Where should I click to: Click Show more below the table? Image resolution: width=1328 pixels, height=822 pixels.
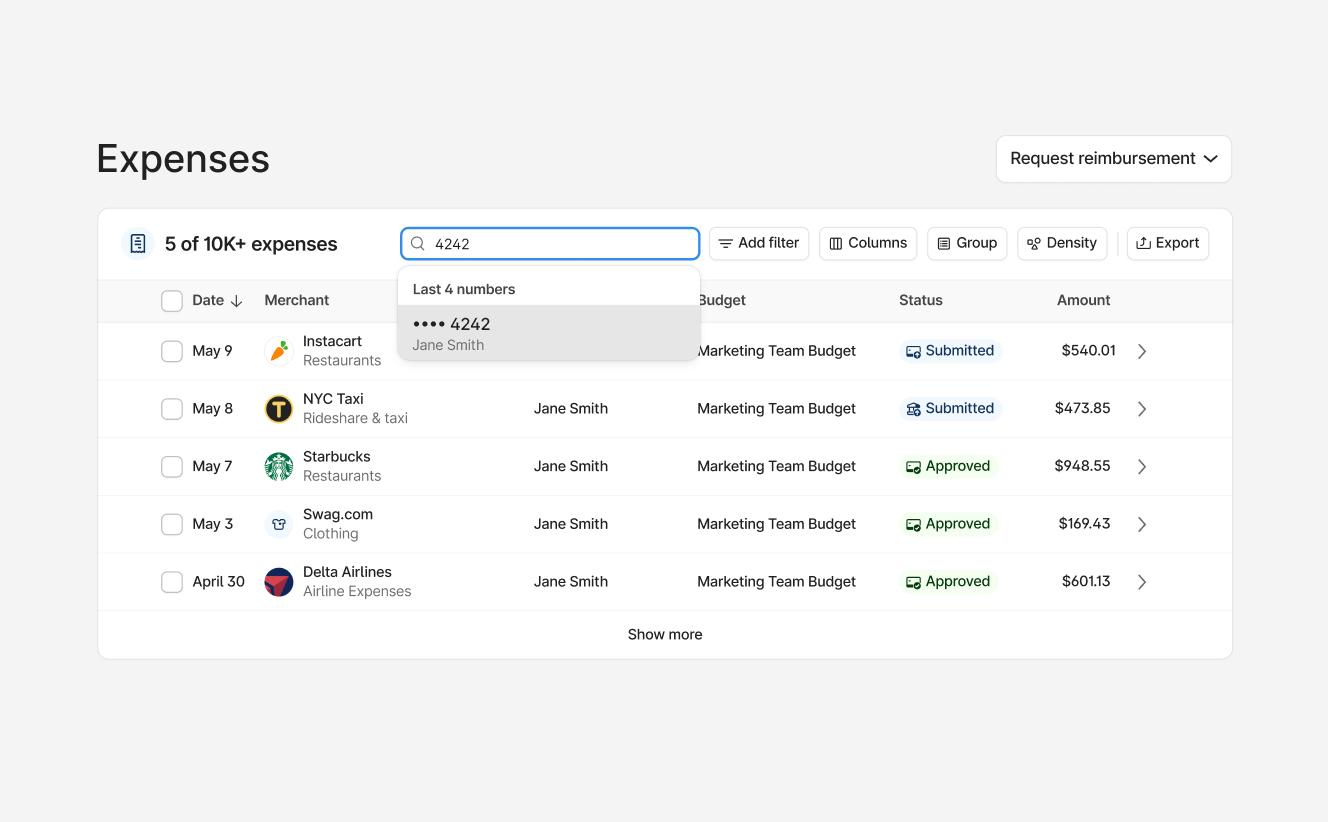pyautogui.click(x=664, y=635)
